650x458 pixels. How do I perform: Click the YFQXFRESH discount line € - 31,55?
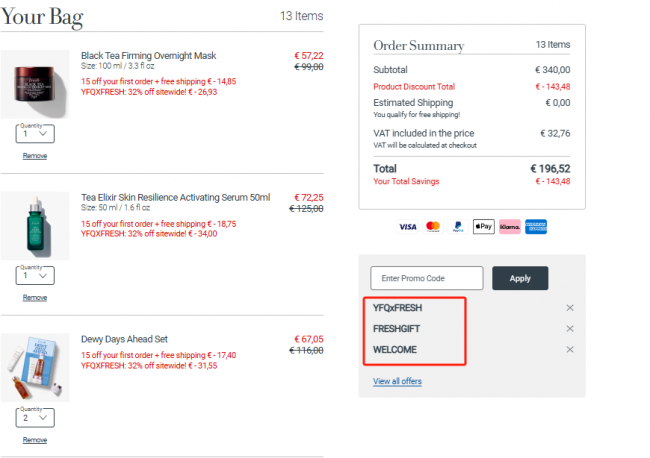coord(149,366)
